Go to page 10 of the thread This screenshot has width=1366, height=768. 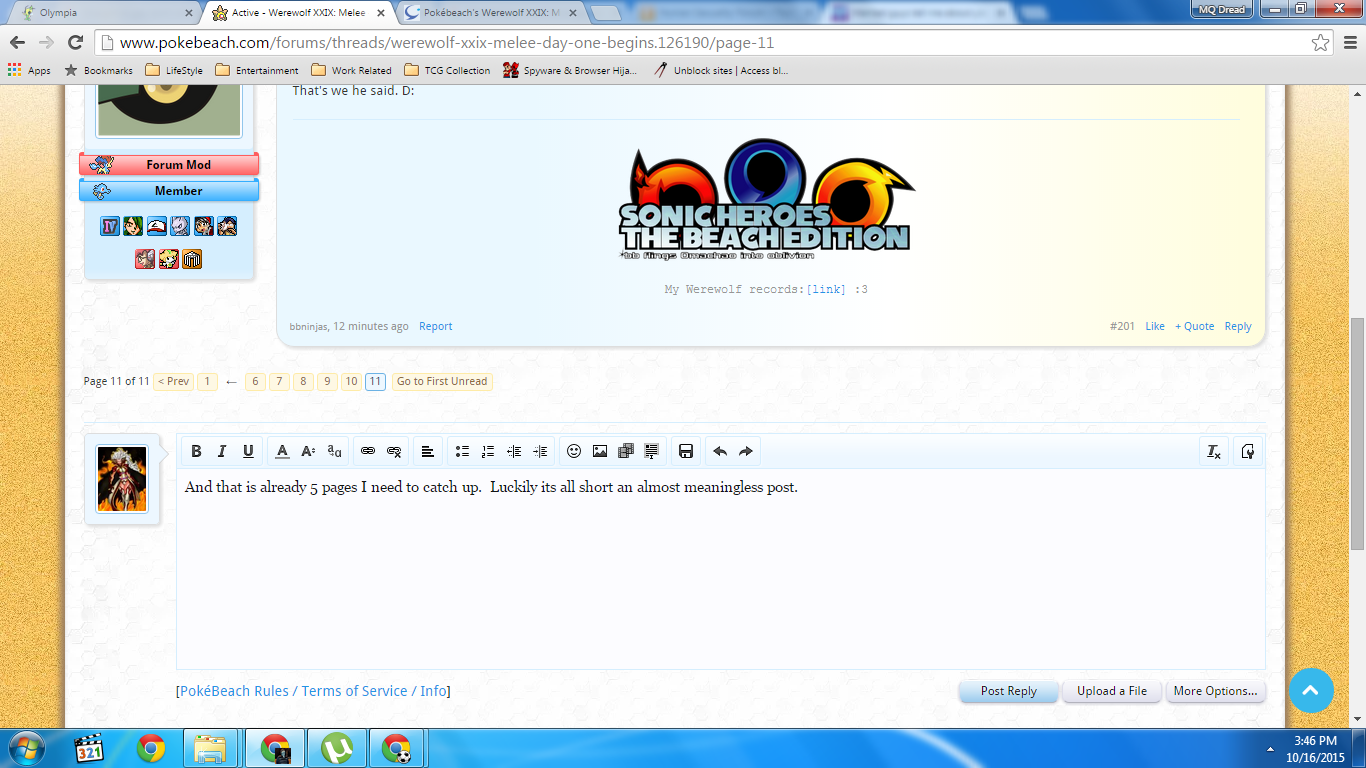(351, 381)
